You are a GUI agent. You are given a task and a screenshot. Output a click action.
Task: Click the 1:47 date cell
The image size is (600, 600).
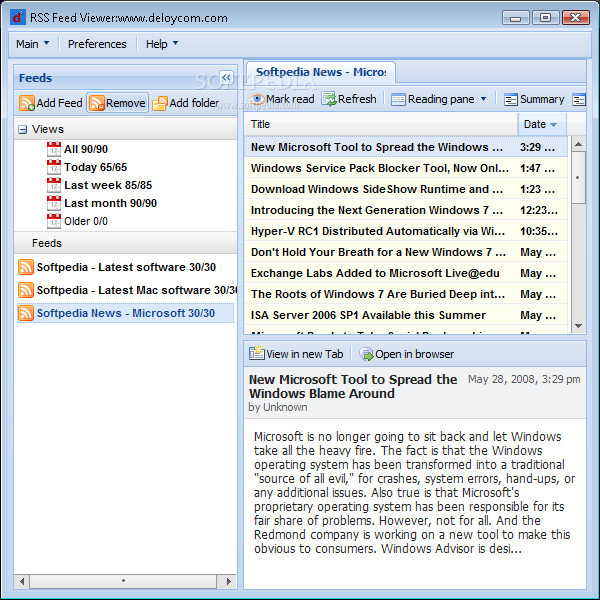pyautogui.click(x=537, y=168)
